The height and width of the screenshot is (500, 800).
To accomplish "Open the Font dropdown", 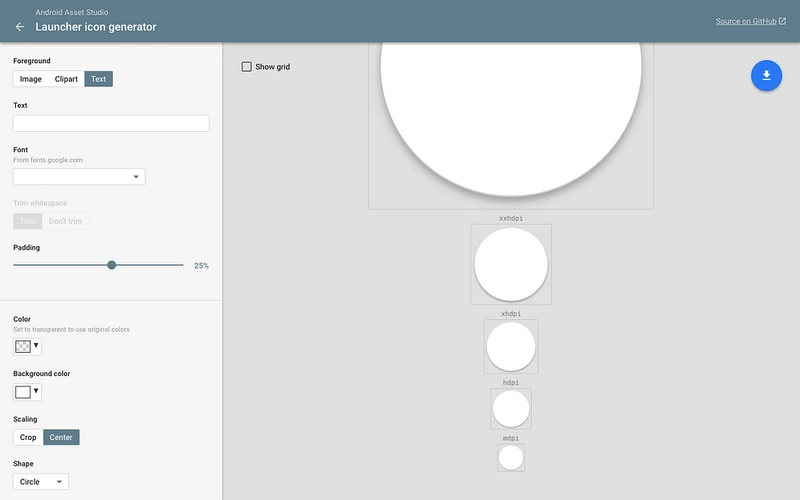I will coord(79,177).
